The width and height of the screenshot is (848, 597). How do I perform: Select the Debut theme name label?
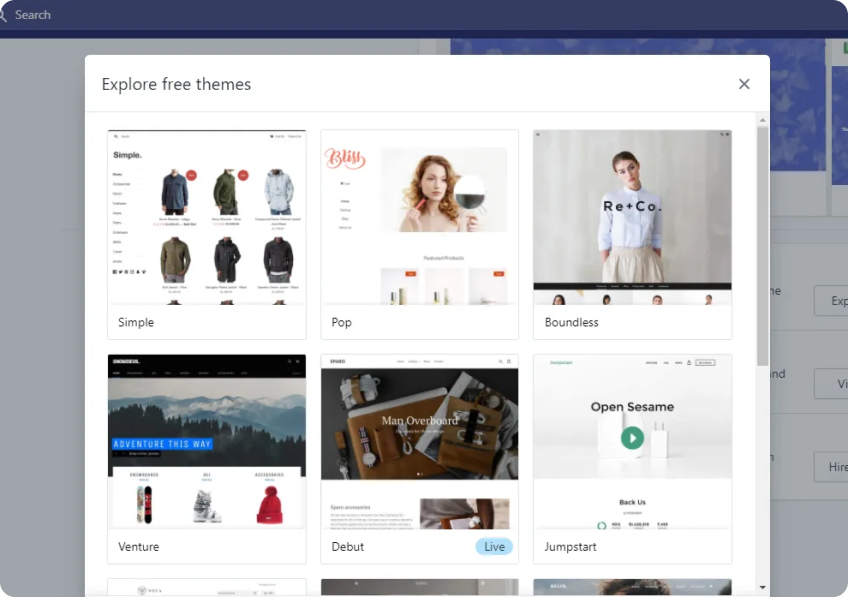[x=348, y=547]
